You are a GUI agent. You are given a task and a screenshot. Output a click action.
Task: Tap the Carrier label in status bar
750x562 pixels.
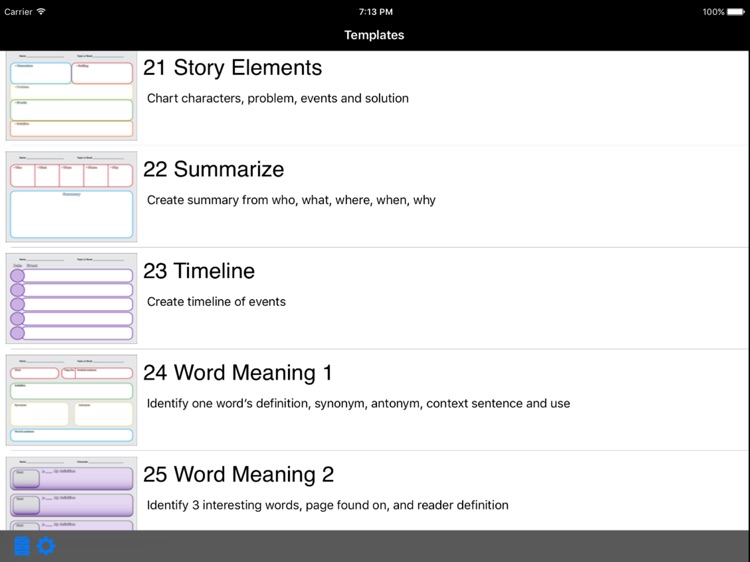pyautogui.click(x=18, y=11)
